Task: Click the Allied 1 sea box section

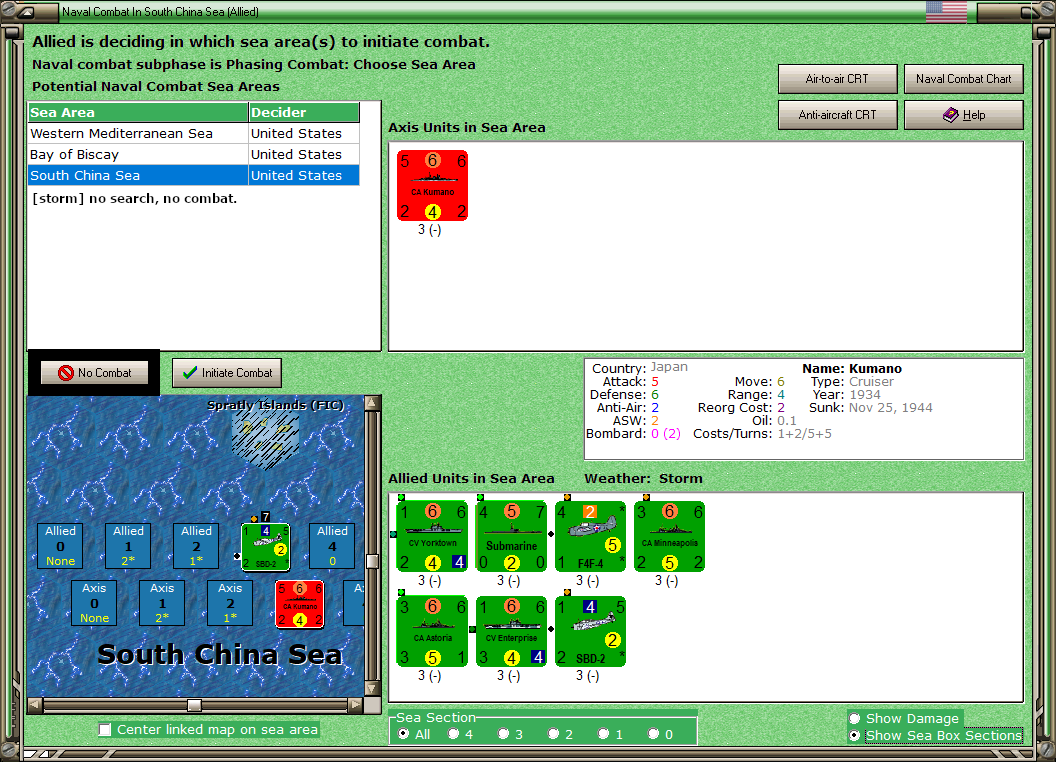Action: coord(128,546)
